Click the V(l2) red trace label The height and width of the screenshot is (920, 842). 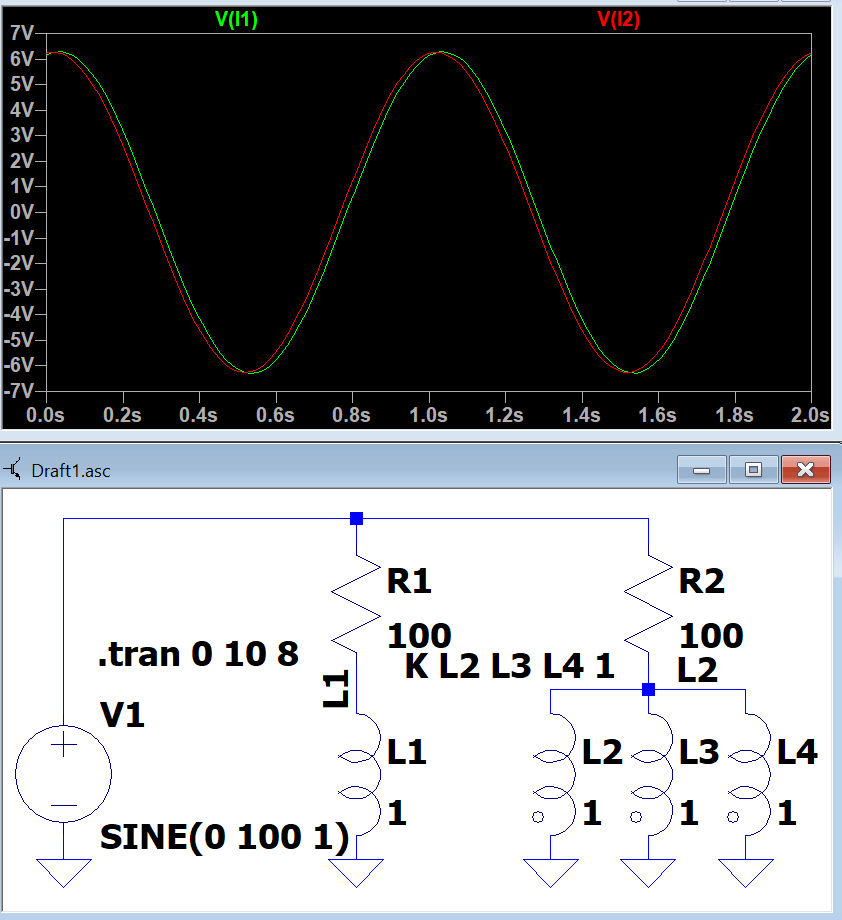(x=618, y=19)
